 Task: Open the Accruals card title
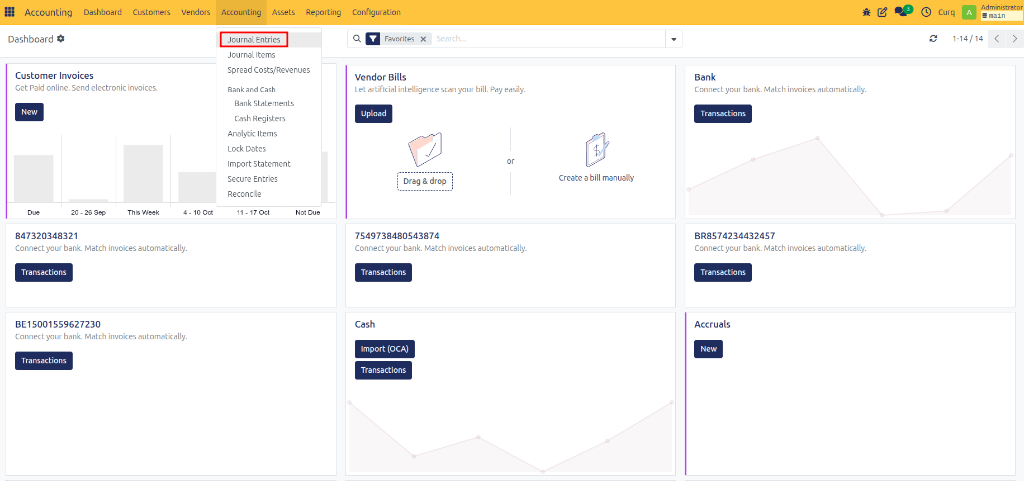712,324
